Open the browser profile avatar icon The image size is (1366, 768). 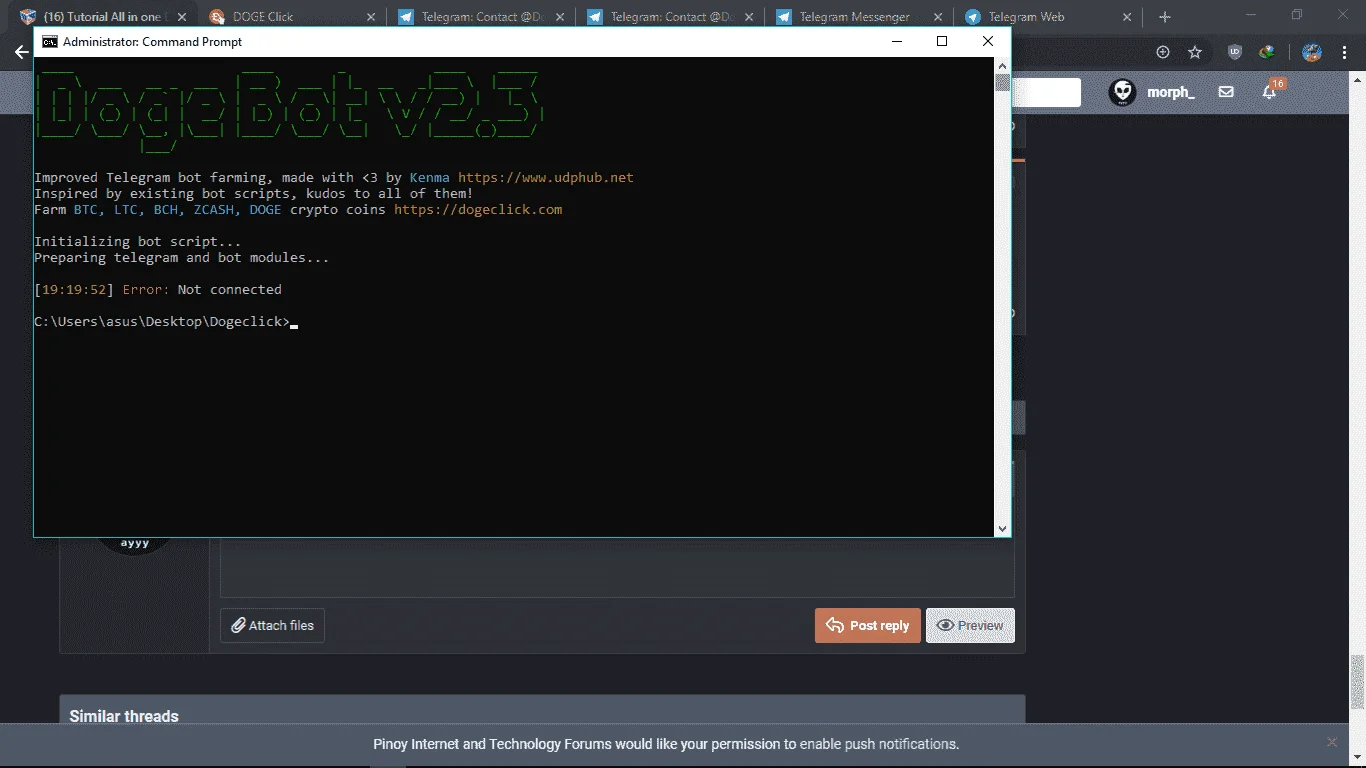[1313, 52]
